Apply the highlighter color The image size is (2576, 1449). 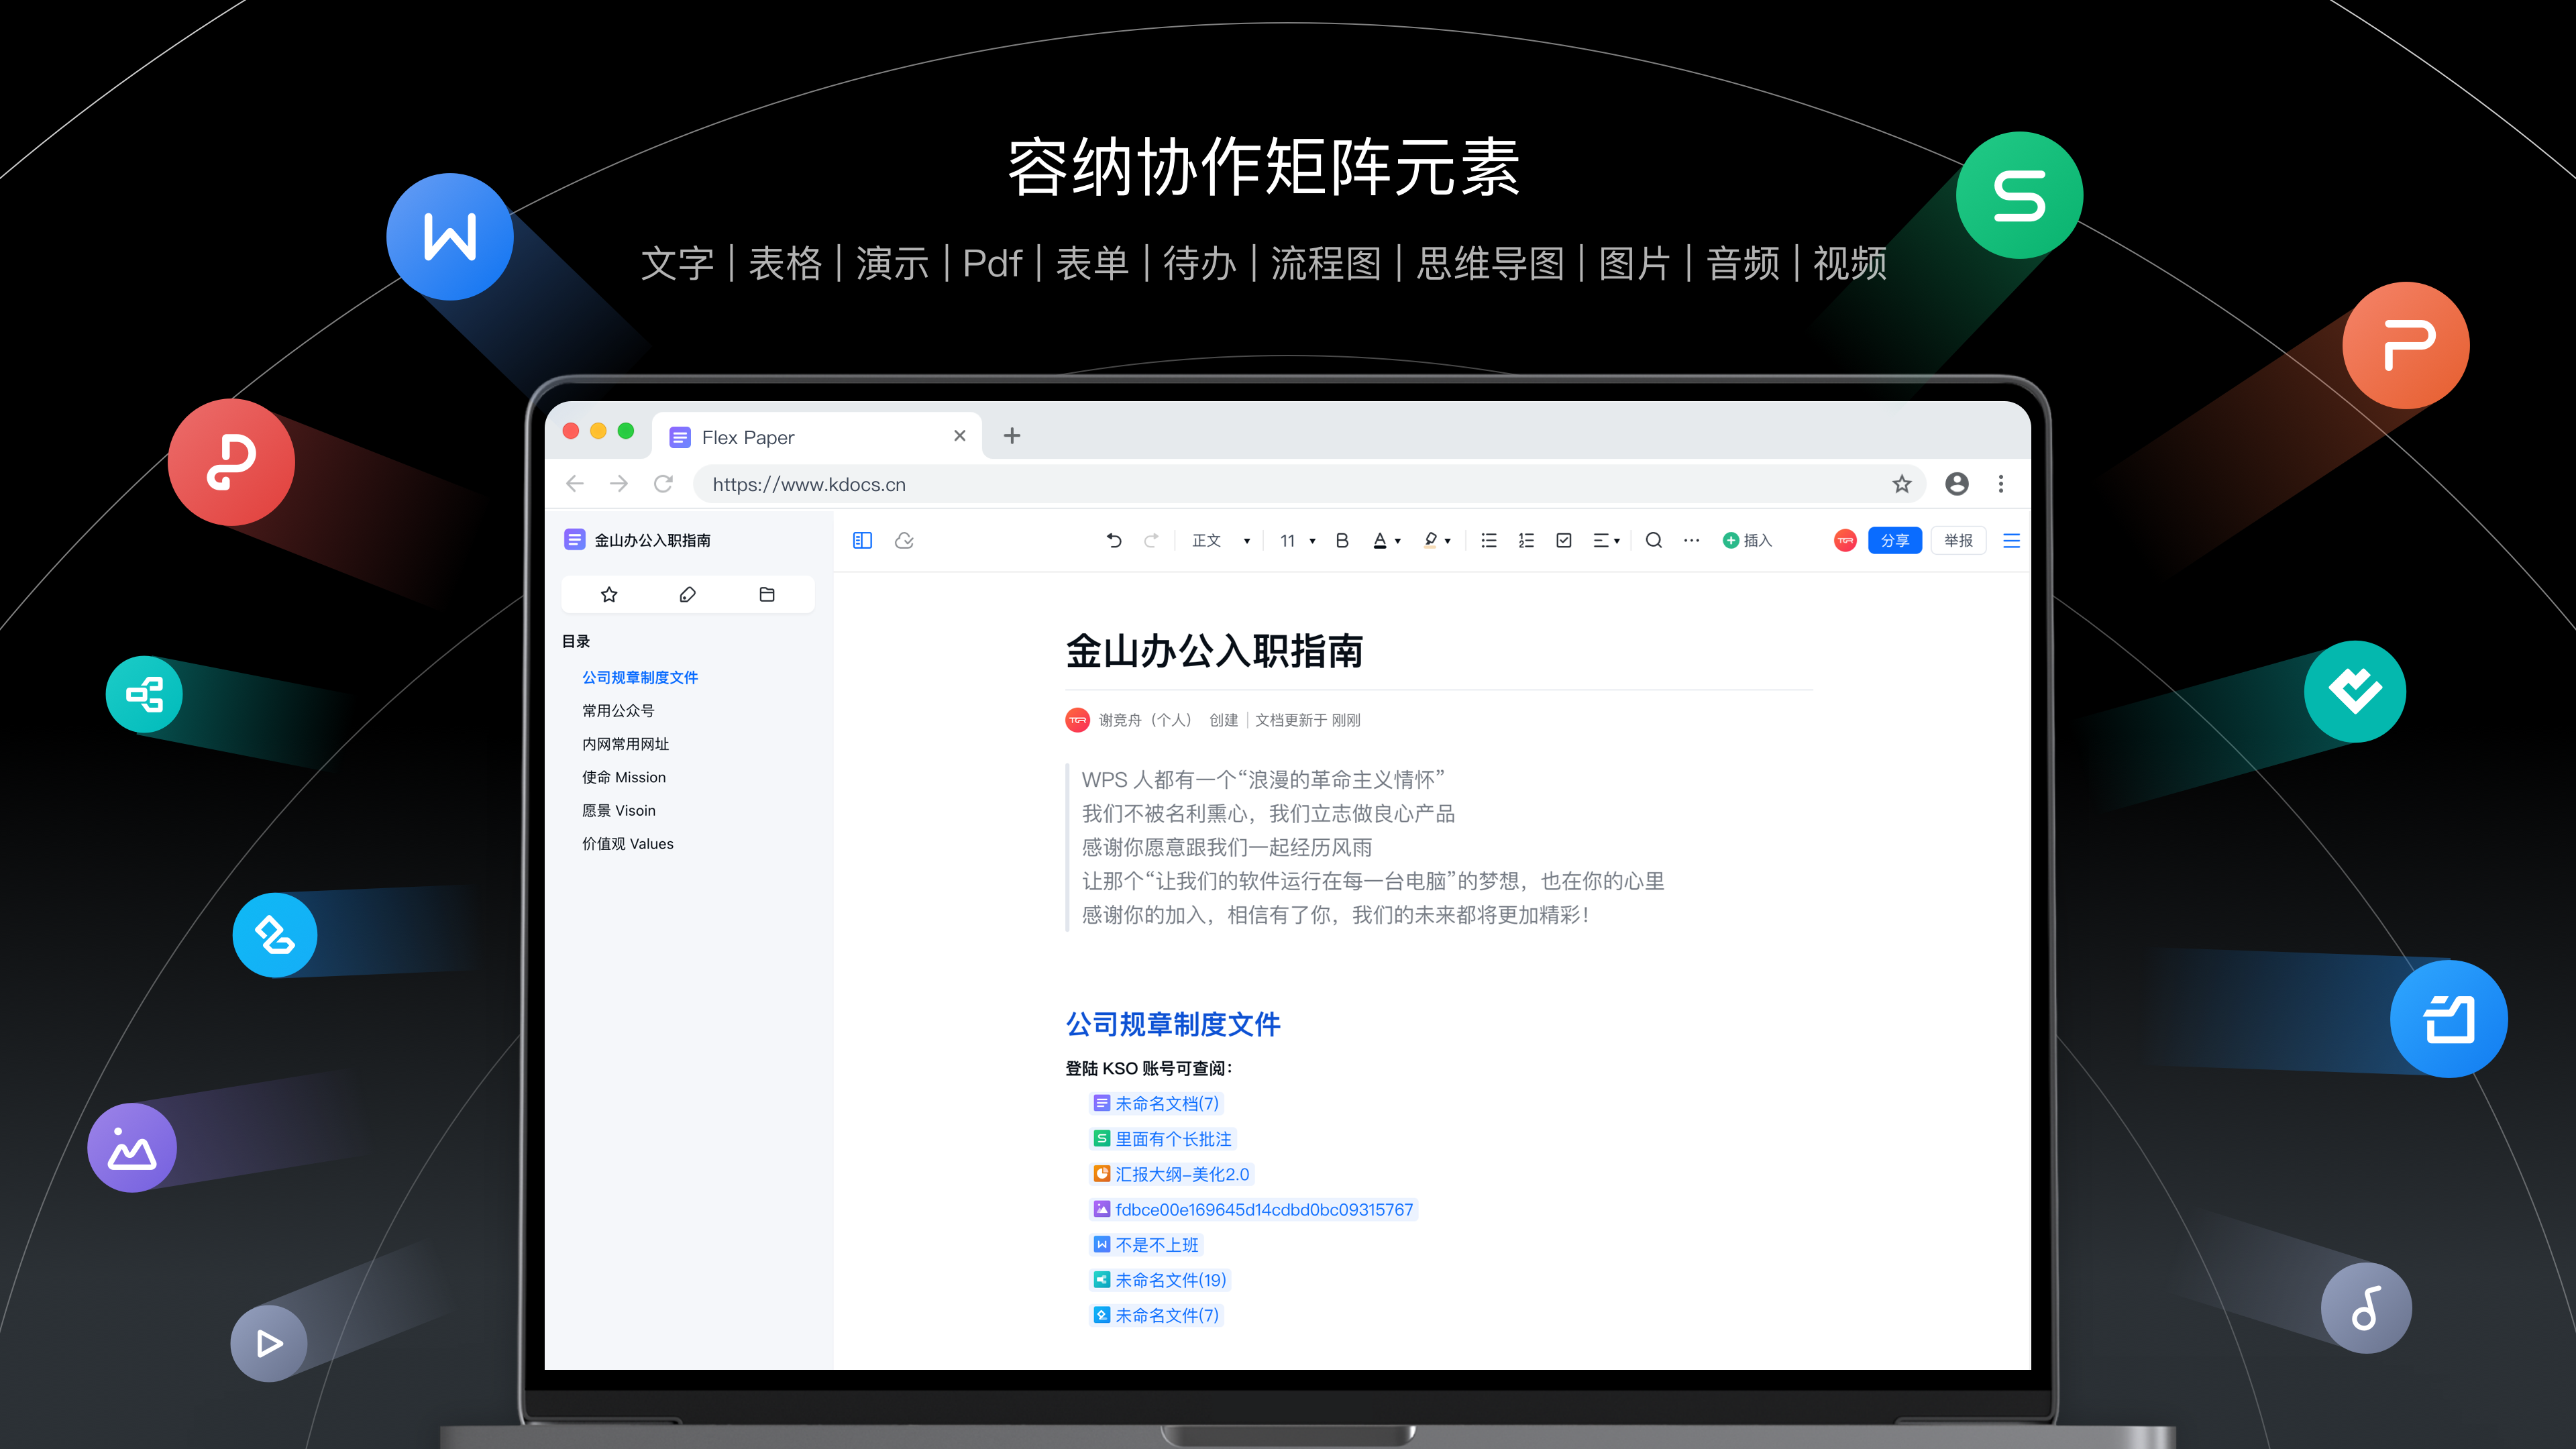[x=1431, y=540]
